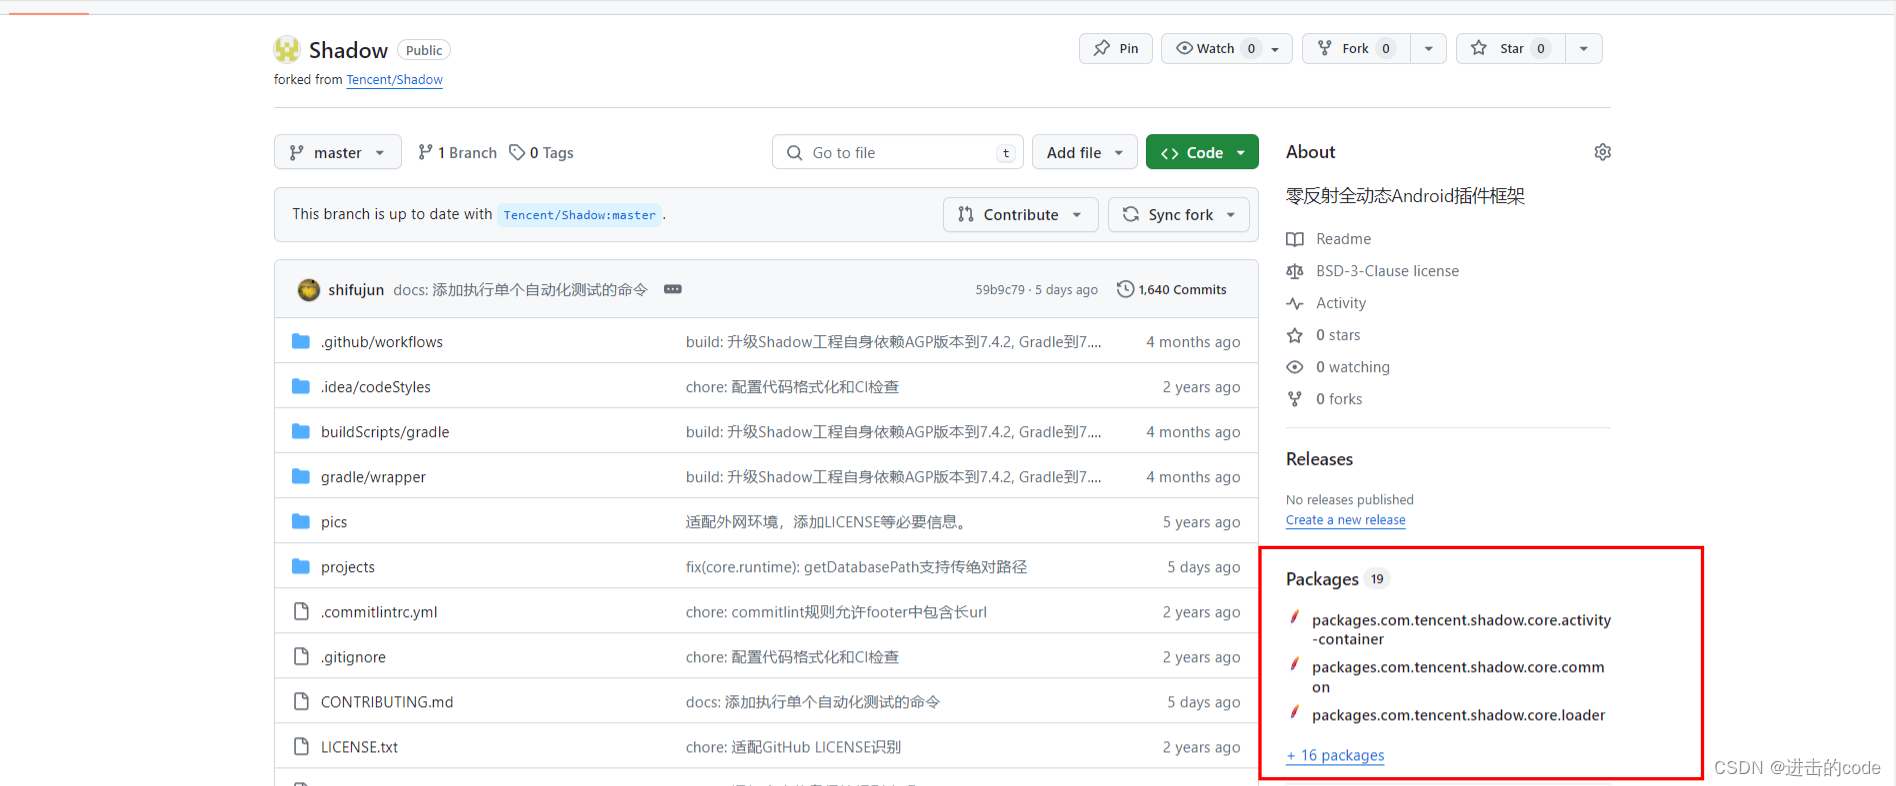
Task: Show the + 16 packages link
Action: click(x=1335, y=755)
